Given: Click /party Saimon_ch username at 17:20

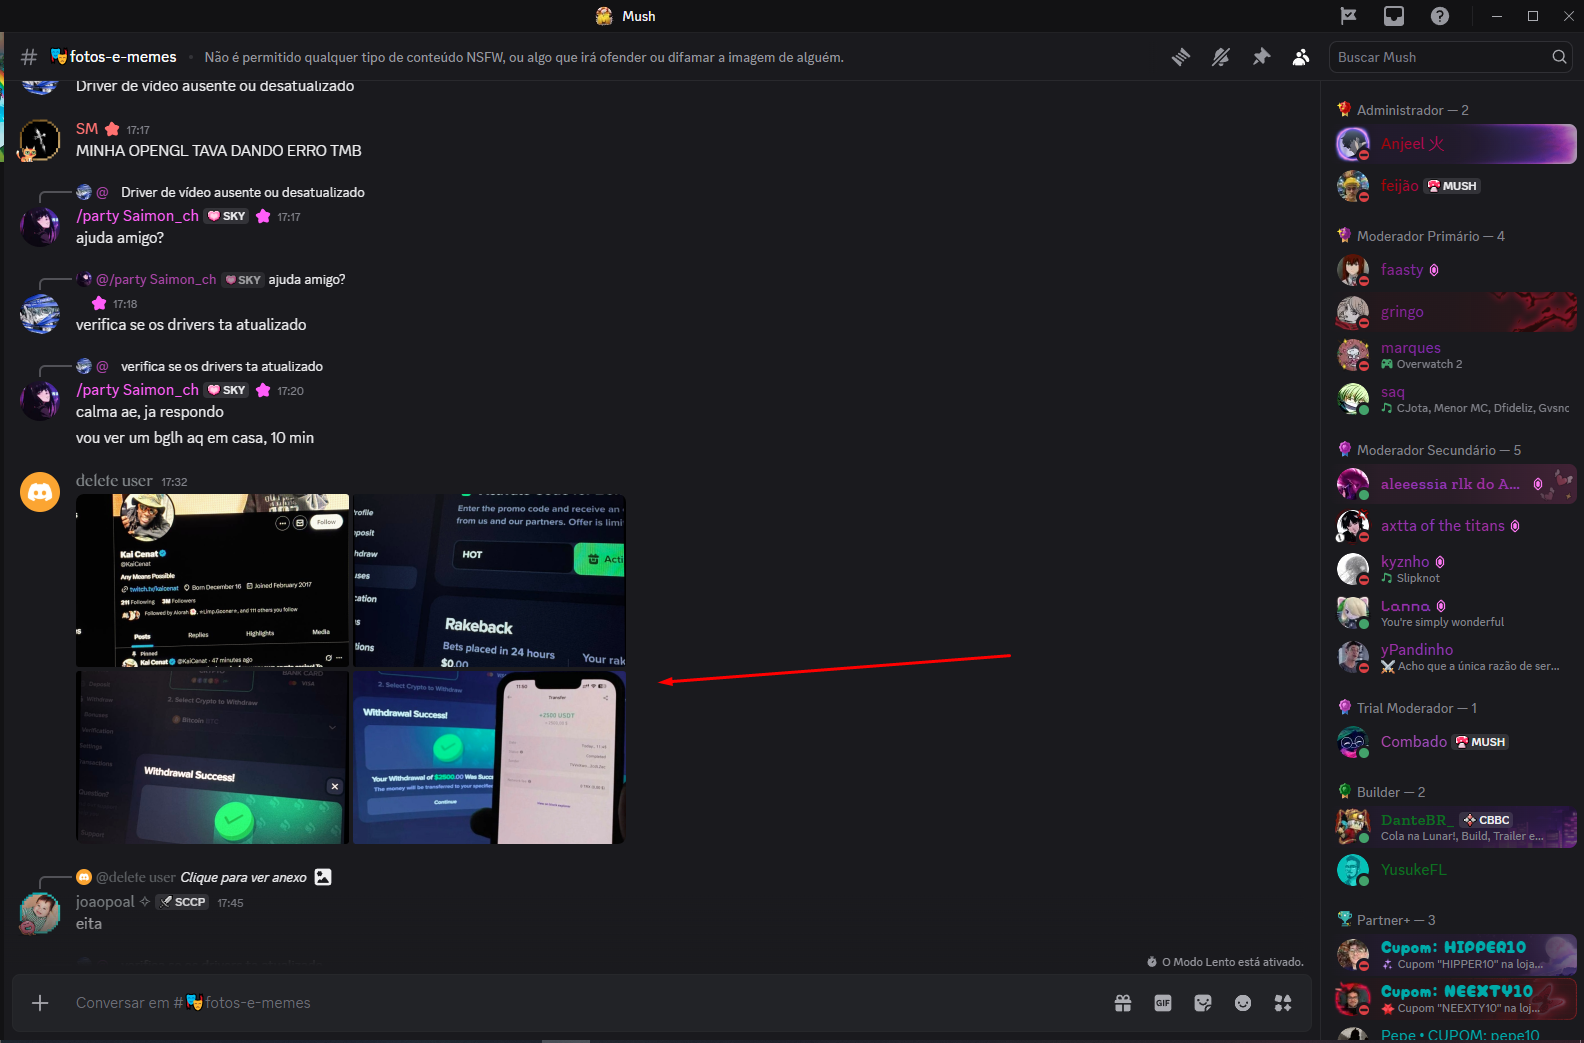Looking at the screenshot, I should (x=137, y=390).
